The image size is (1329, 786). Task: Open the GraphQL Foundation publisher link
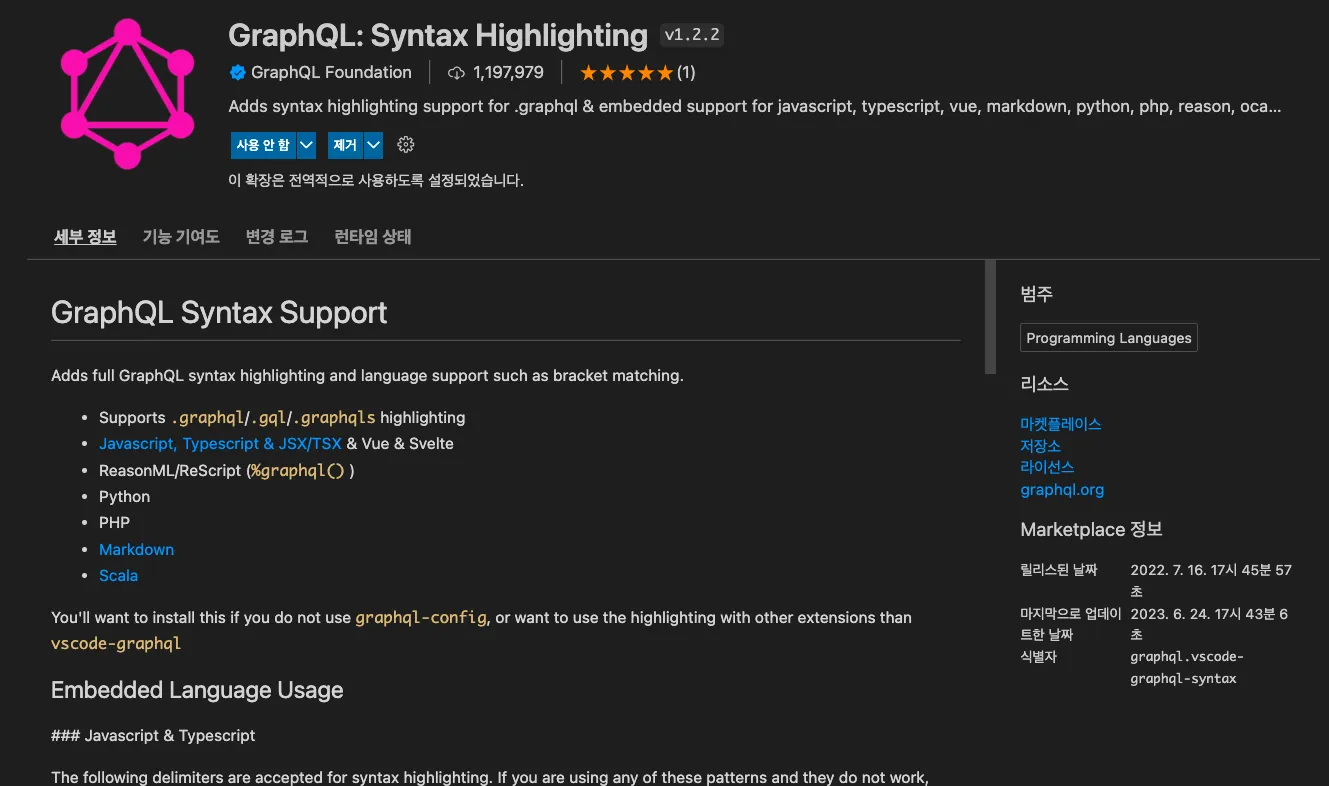coord(331,72)
